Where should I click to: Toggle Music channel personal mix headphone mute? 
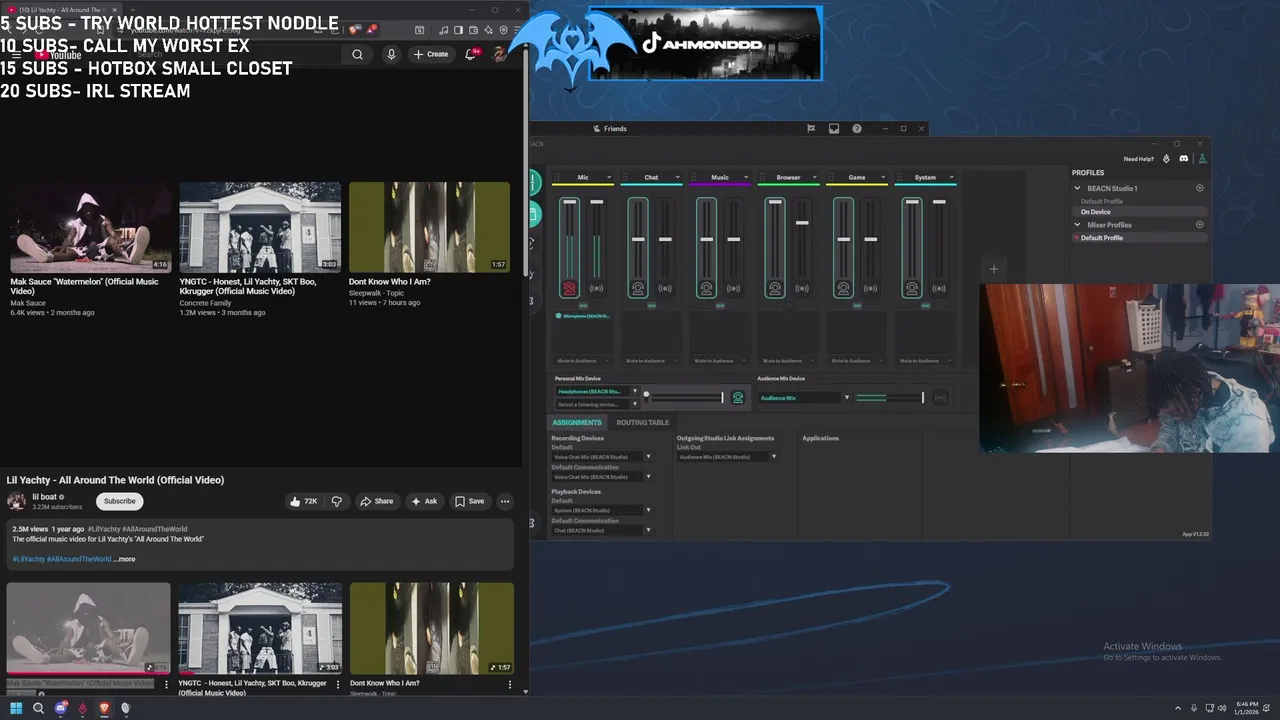706,288
